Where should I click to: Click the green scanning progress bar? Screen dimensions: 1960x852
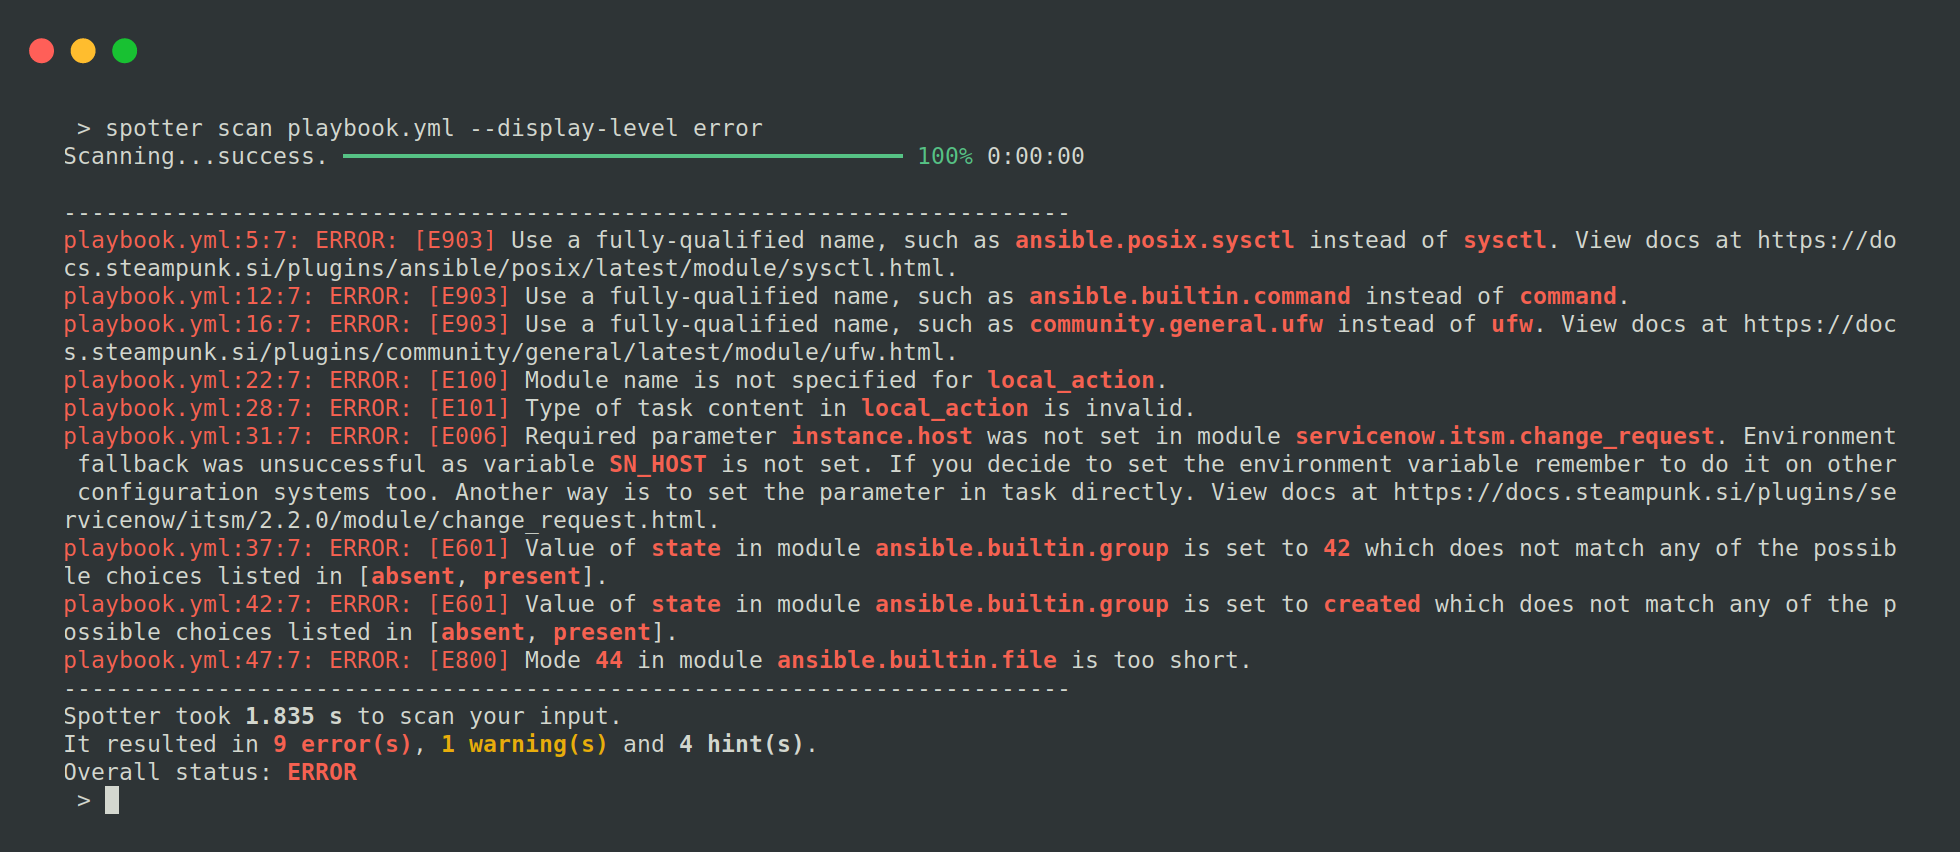(622, 156)
